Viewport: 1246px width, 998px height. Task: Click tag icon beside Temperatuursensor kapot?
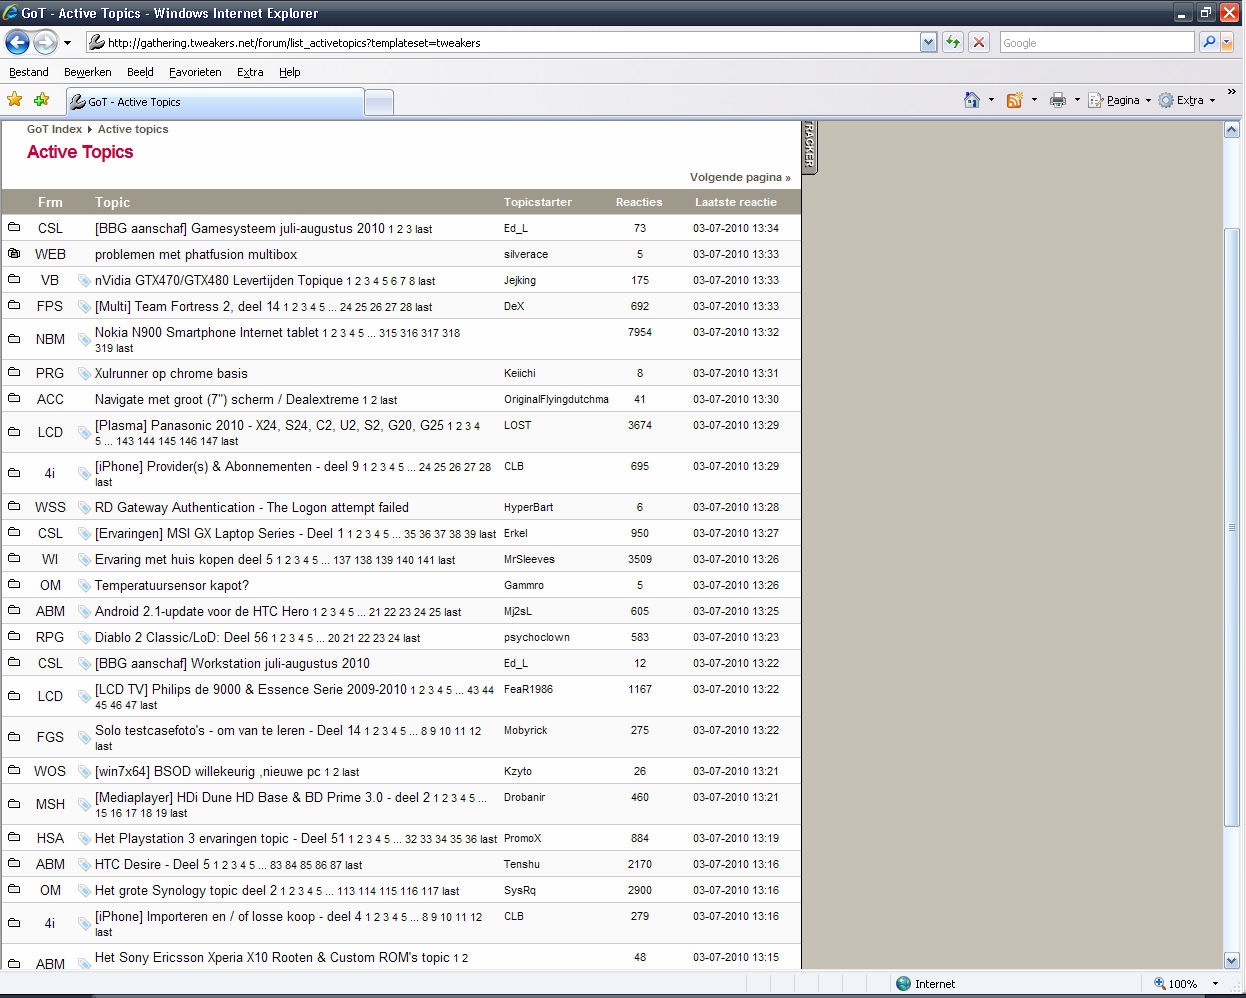click(x=84, y=585)
